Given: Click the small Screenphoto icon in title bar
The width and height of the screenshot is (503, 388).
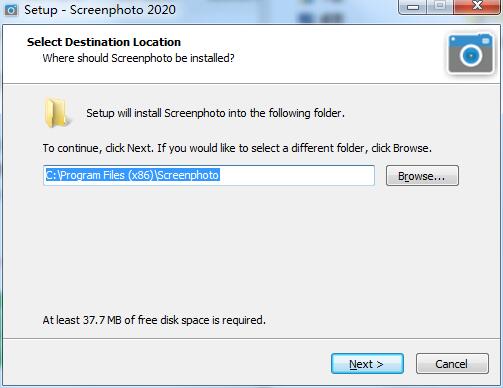Looking at the screenshot, I should click(10, 10).
